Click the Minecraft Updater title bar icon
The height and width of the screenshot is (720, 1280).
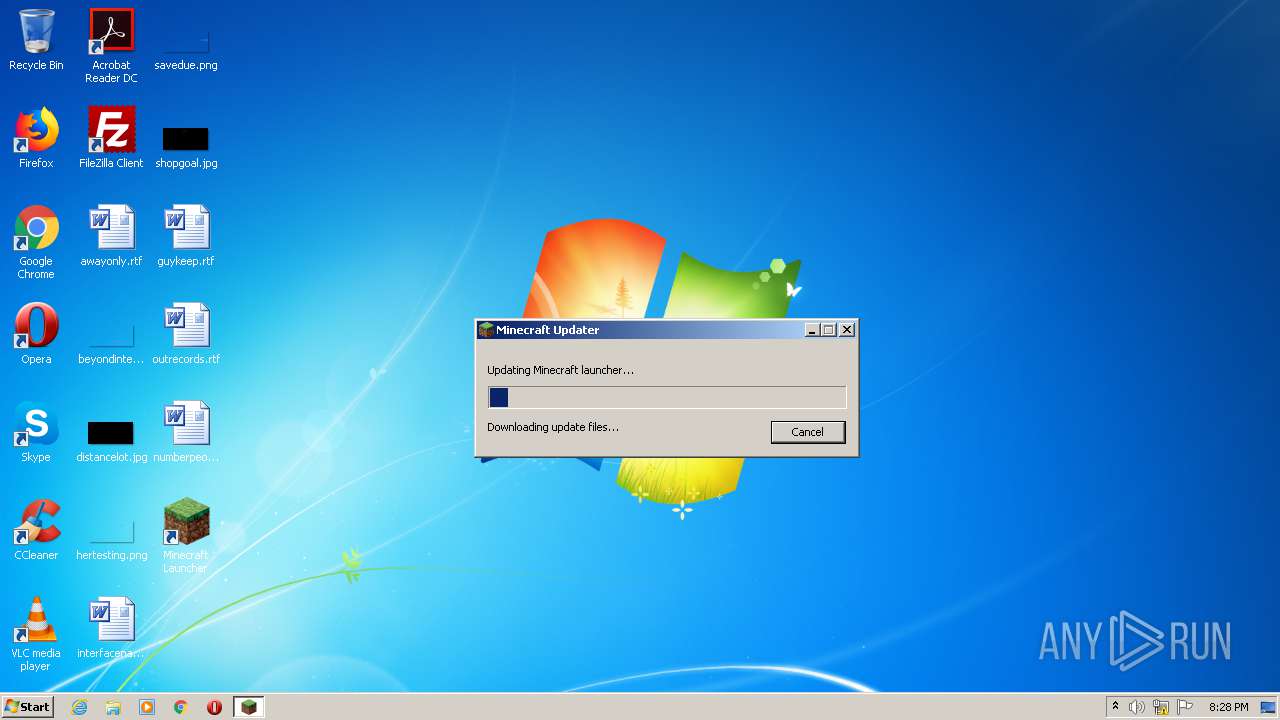486,330
